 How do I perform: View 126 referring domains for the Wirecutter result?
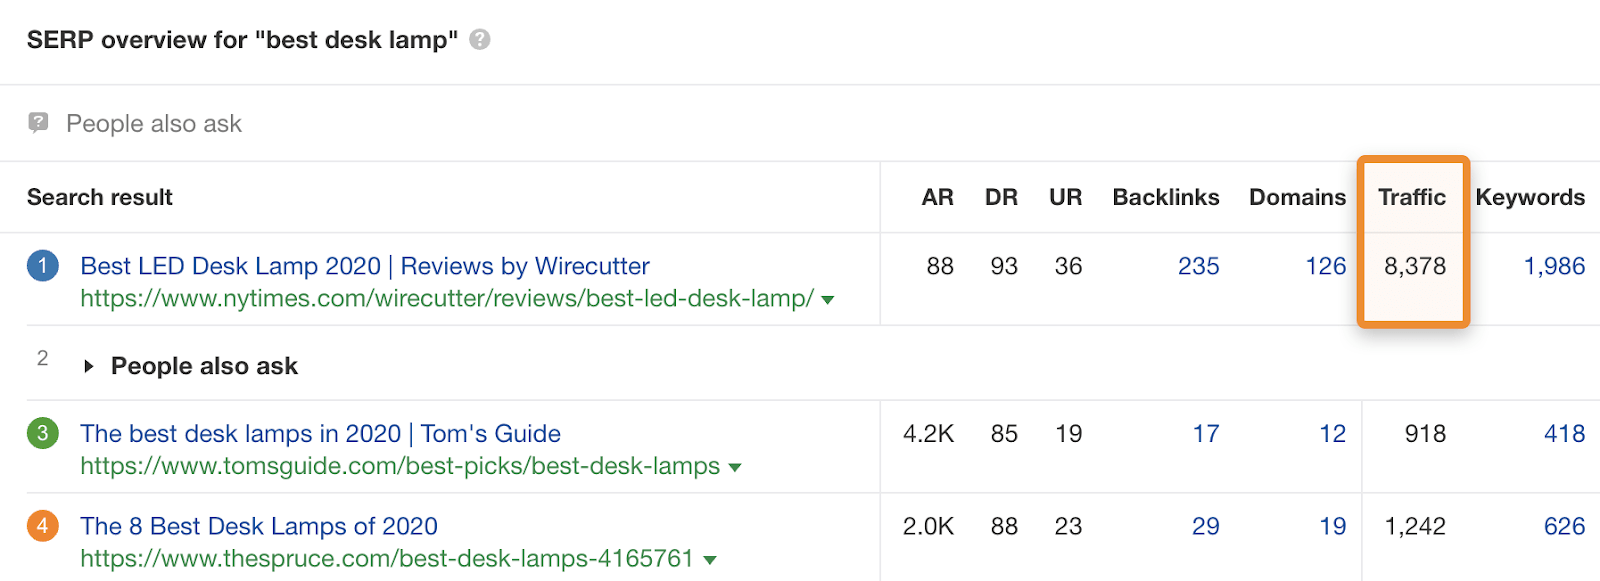1327,266
